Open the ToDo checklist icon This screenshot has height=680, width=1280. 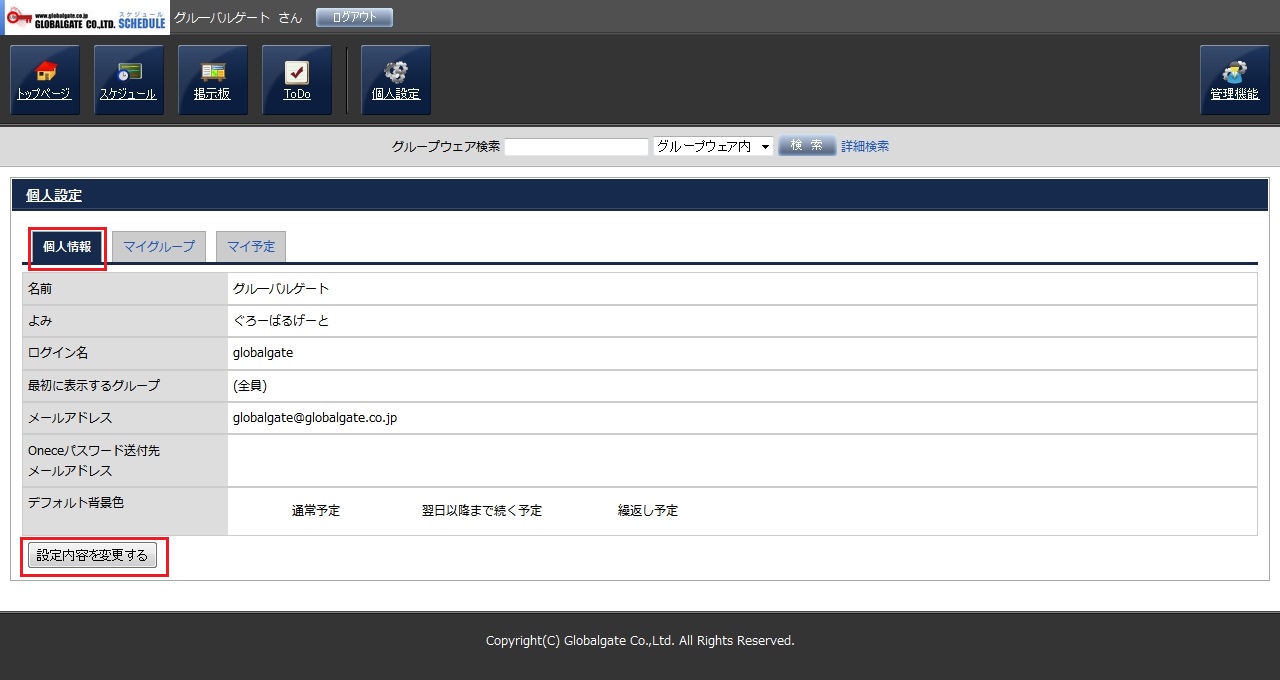296,80
